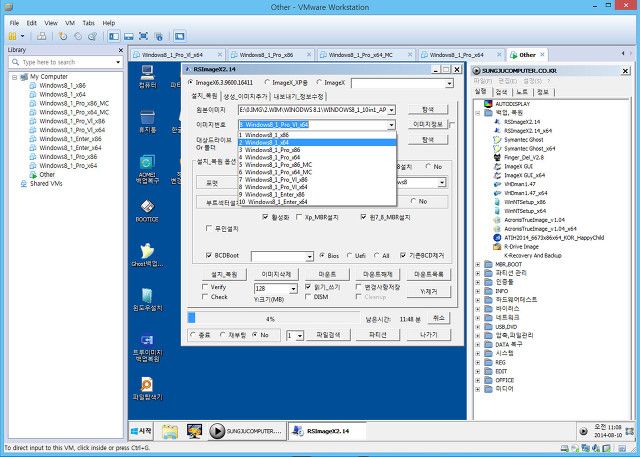Open file explorer icon on VM taskbar
640x457 pixels.
(169, 431)
